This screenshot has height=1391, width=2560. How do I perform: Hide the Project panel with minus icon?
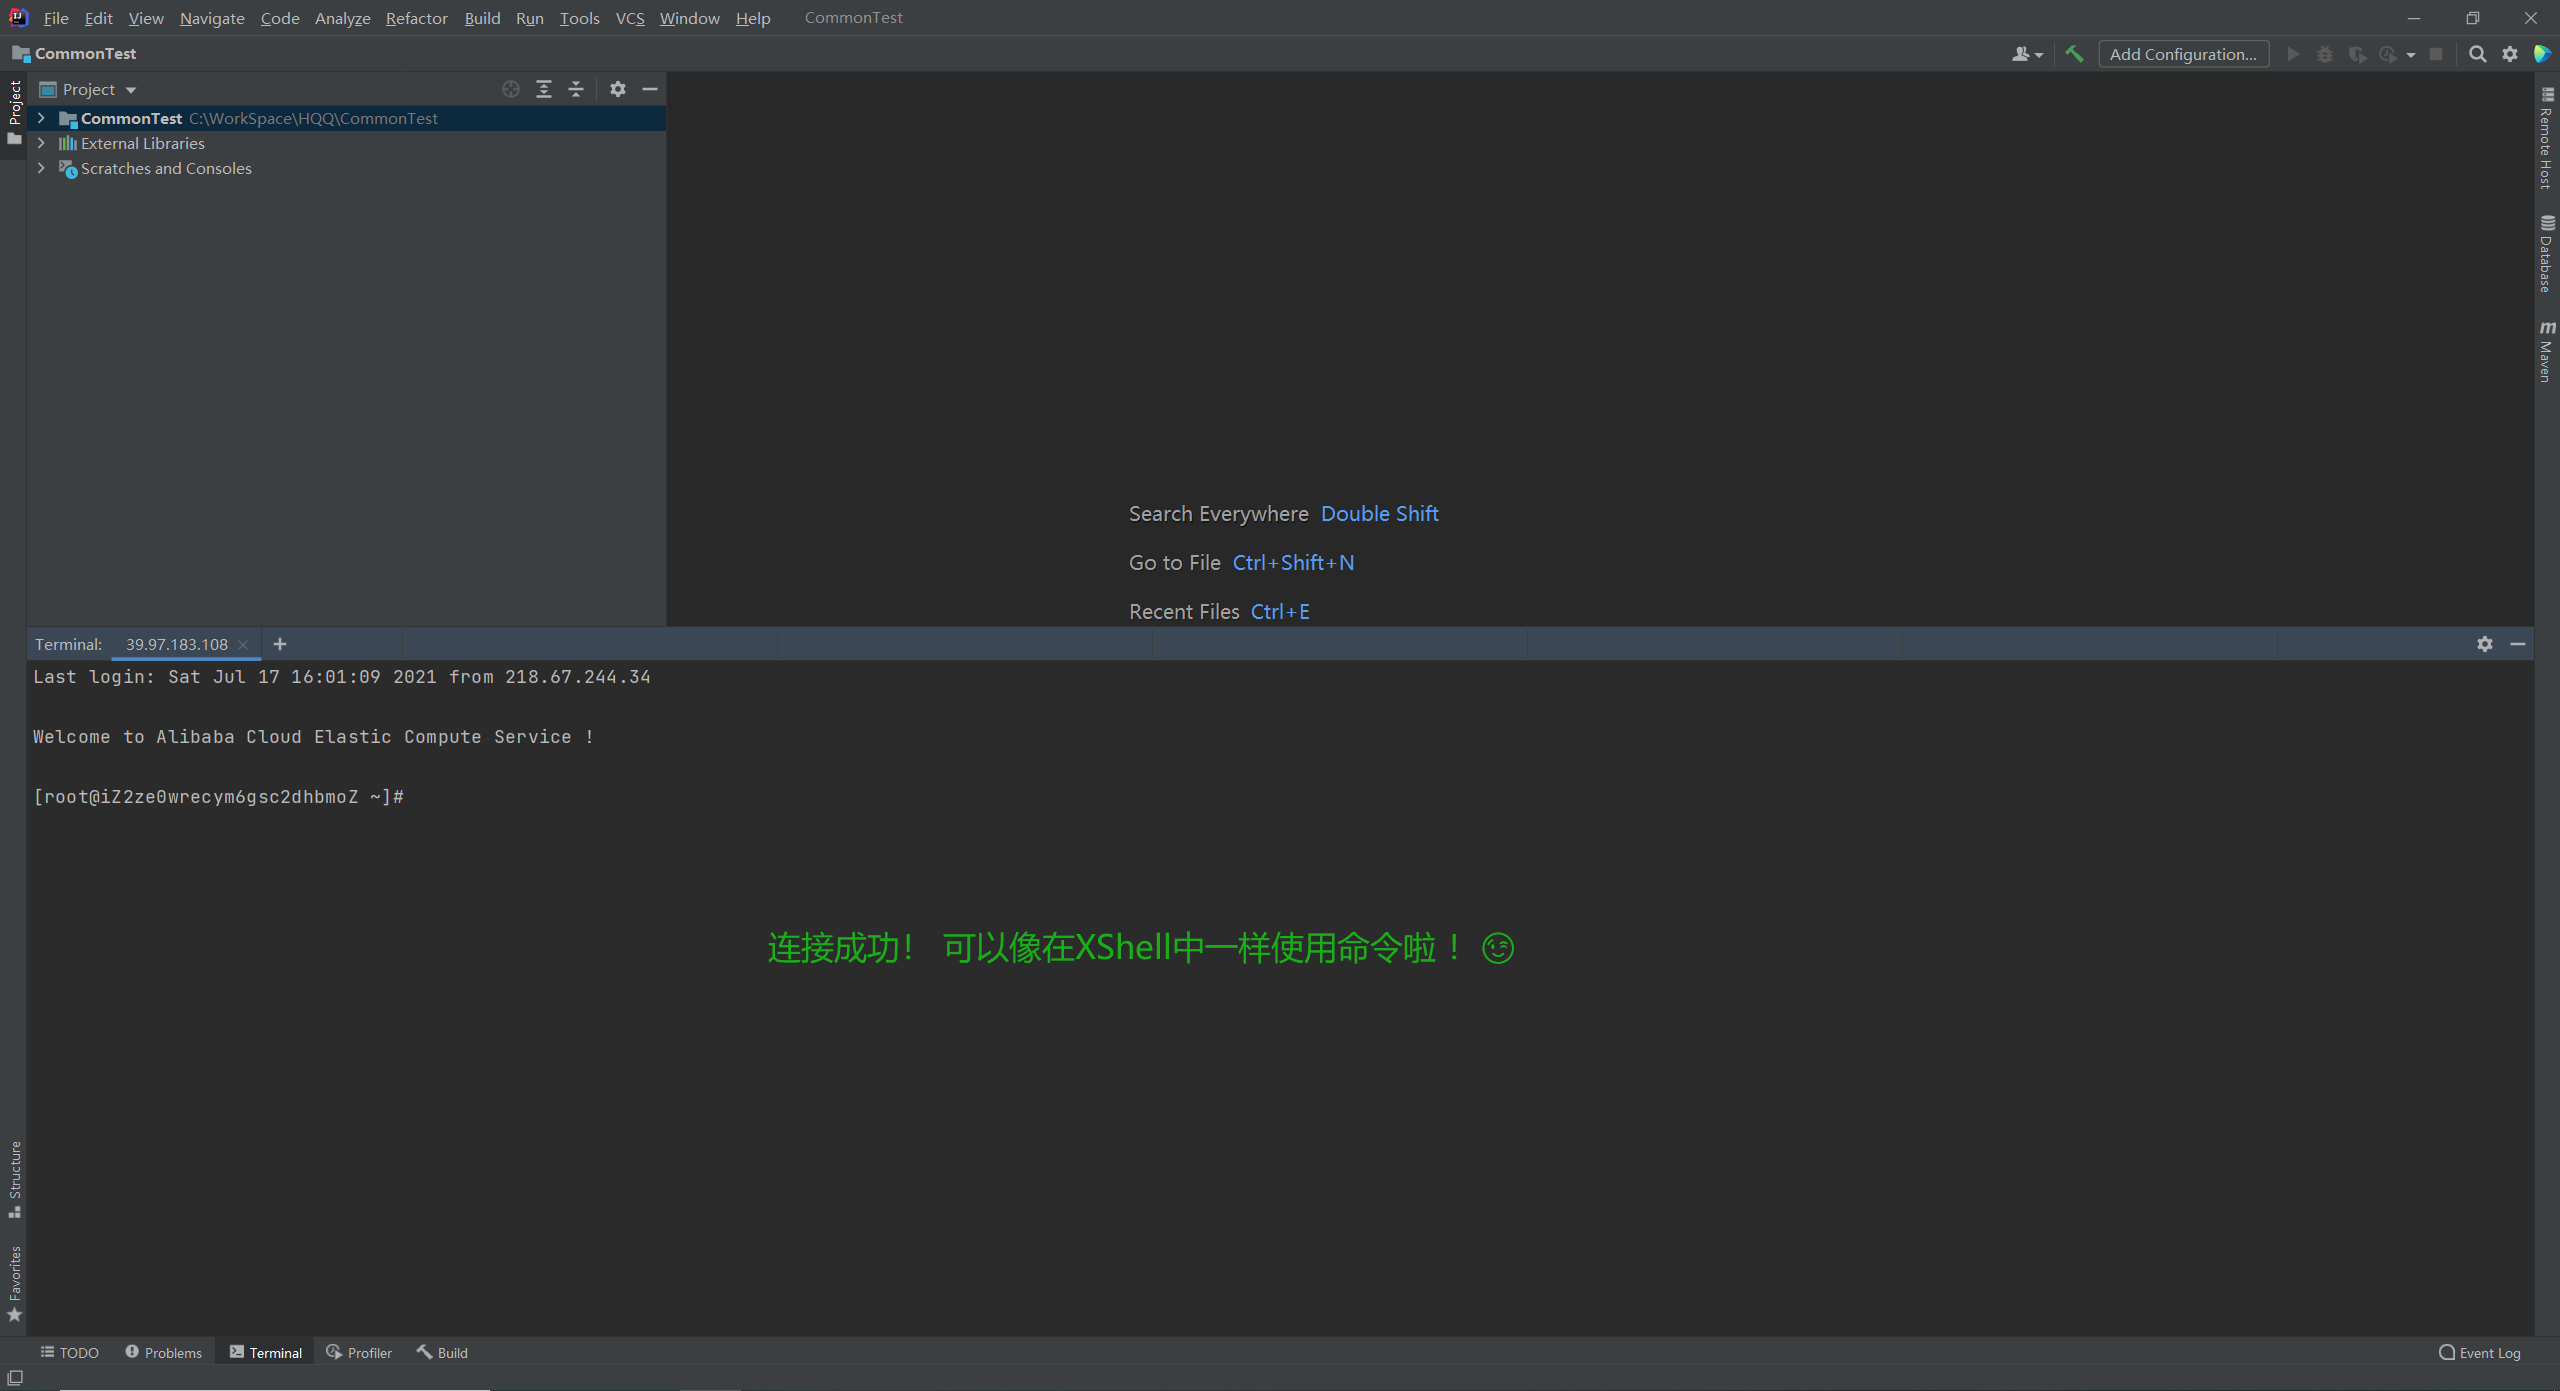point(650,89)
